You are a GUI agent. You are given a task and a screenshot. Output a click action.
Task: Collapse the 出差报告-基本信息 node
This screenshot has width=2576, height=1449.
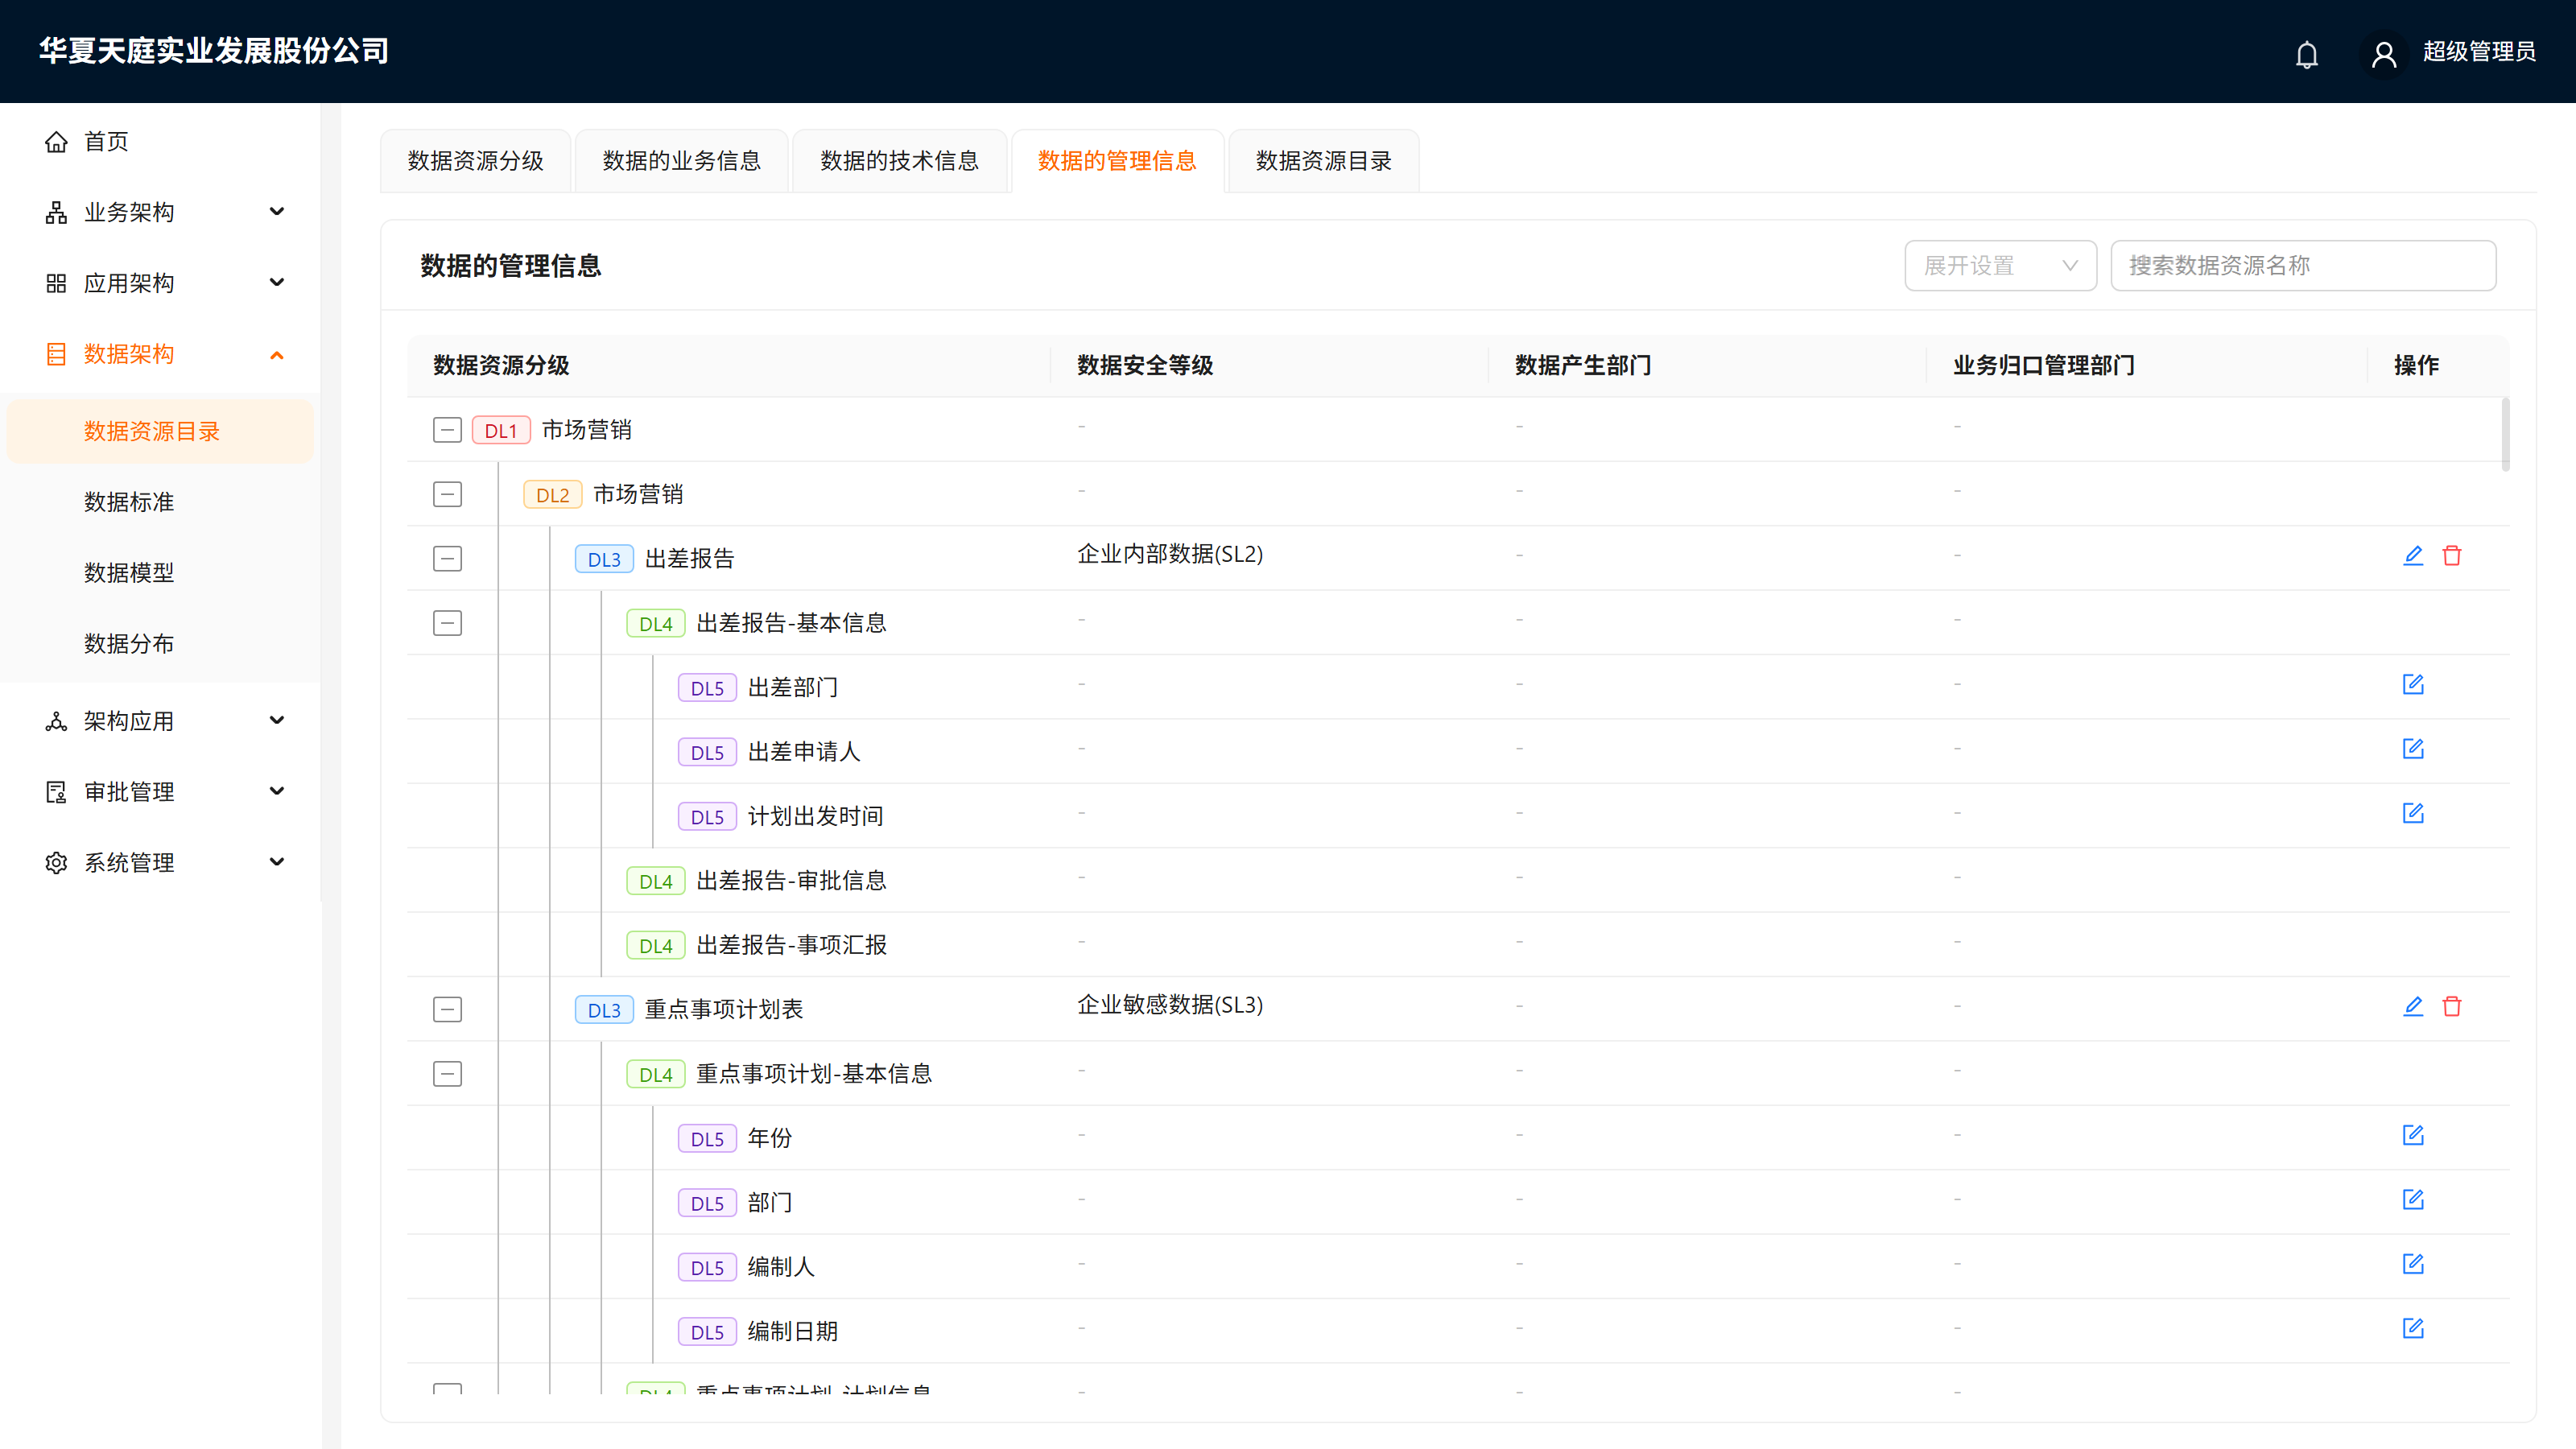coord(447,623)
